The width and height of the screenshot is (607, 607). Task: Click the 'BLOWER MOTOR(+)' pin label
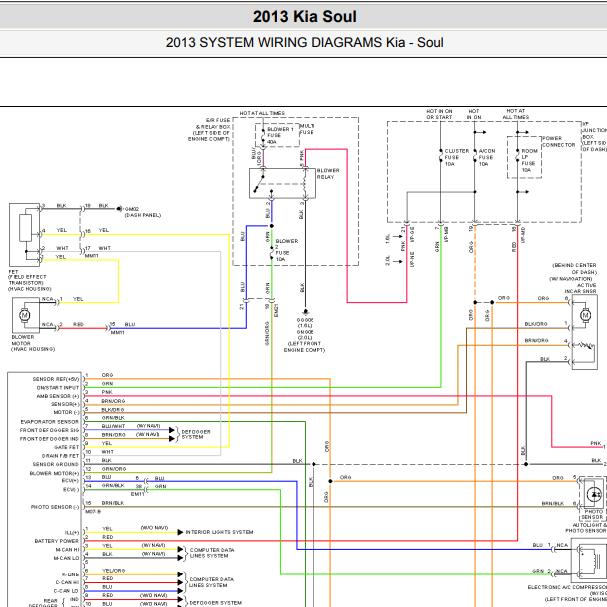pyautogui.click(x=54, y=473)
